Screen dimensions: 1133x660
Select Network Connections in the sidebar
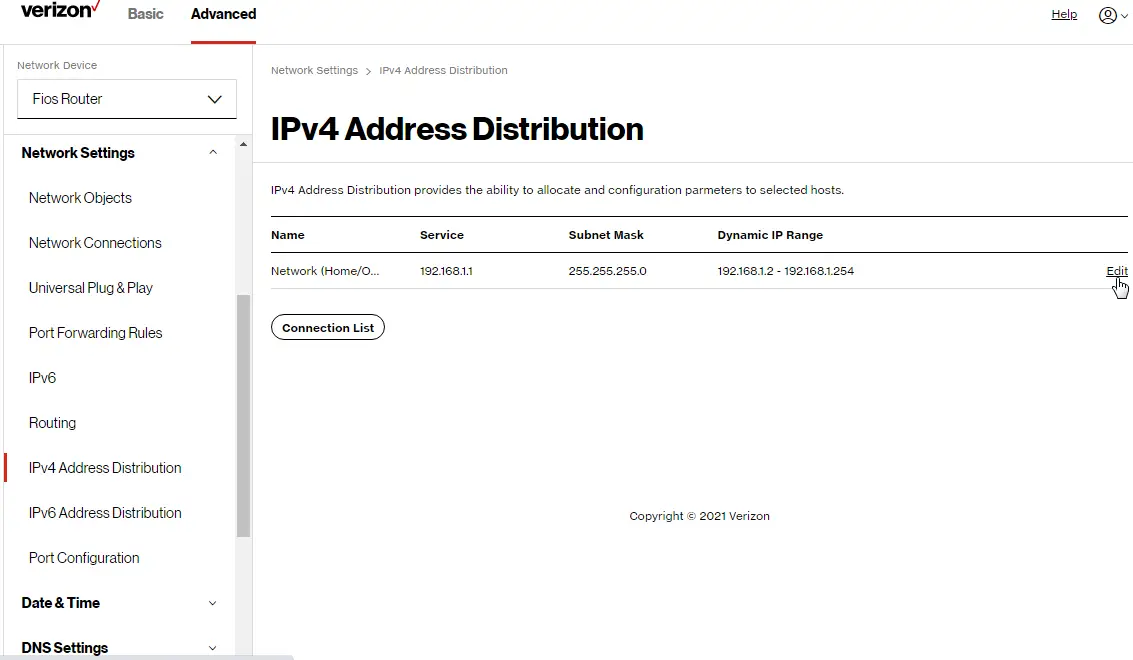95,242
